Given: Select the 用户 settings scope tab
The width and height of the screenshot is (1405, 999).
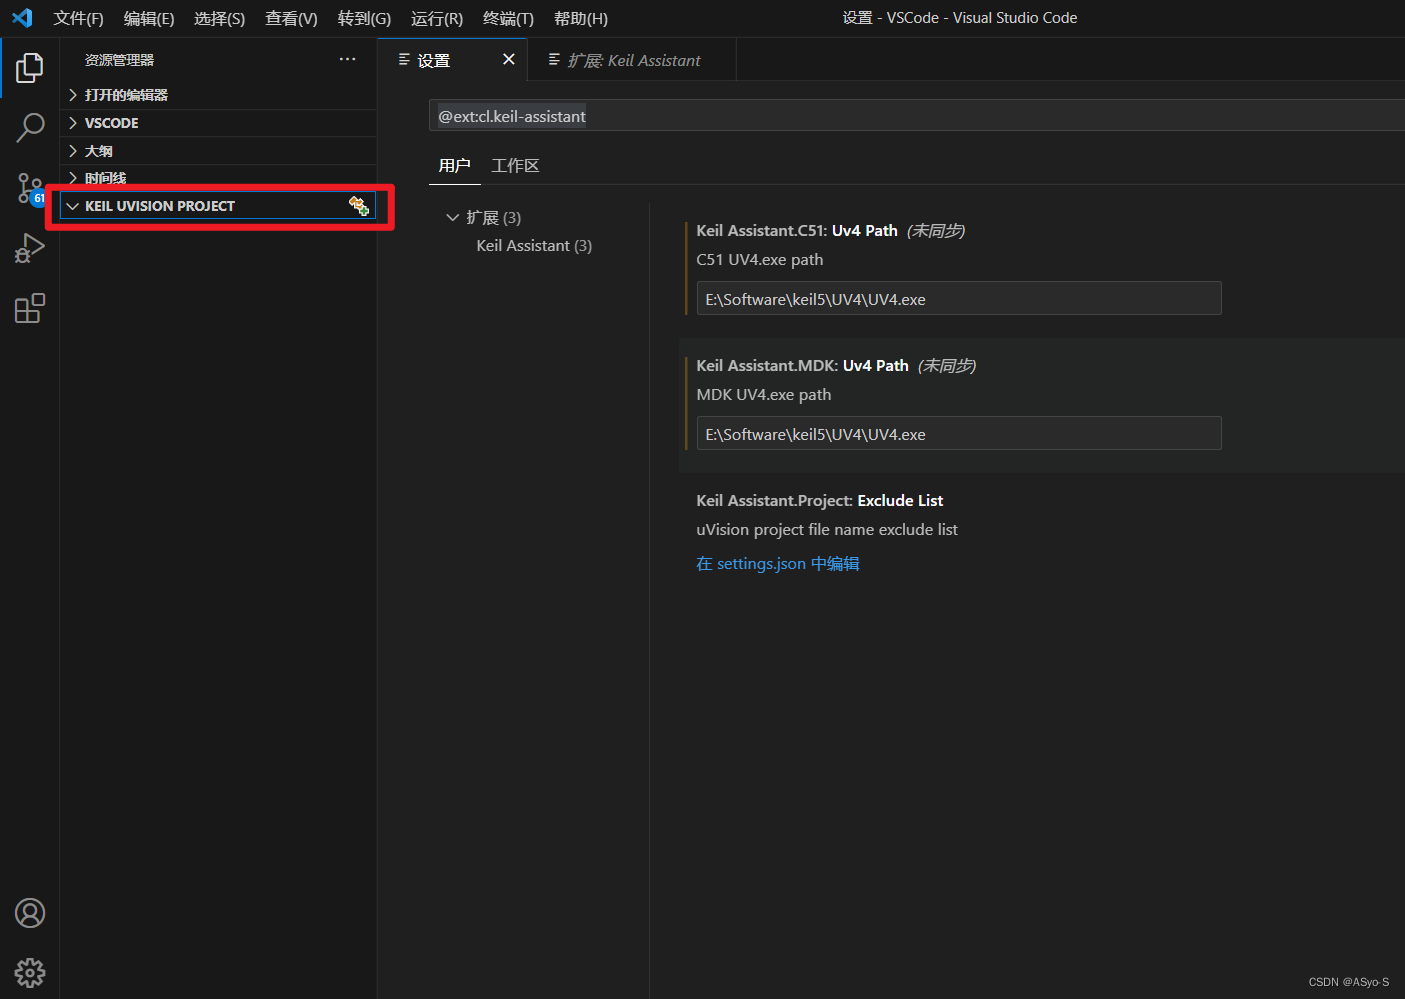Looking at the screenshot, I should [454, 165].
